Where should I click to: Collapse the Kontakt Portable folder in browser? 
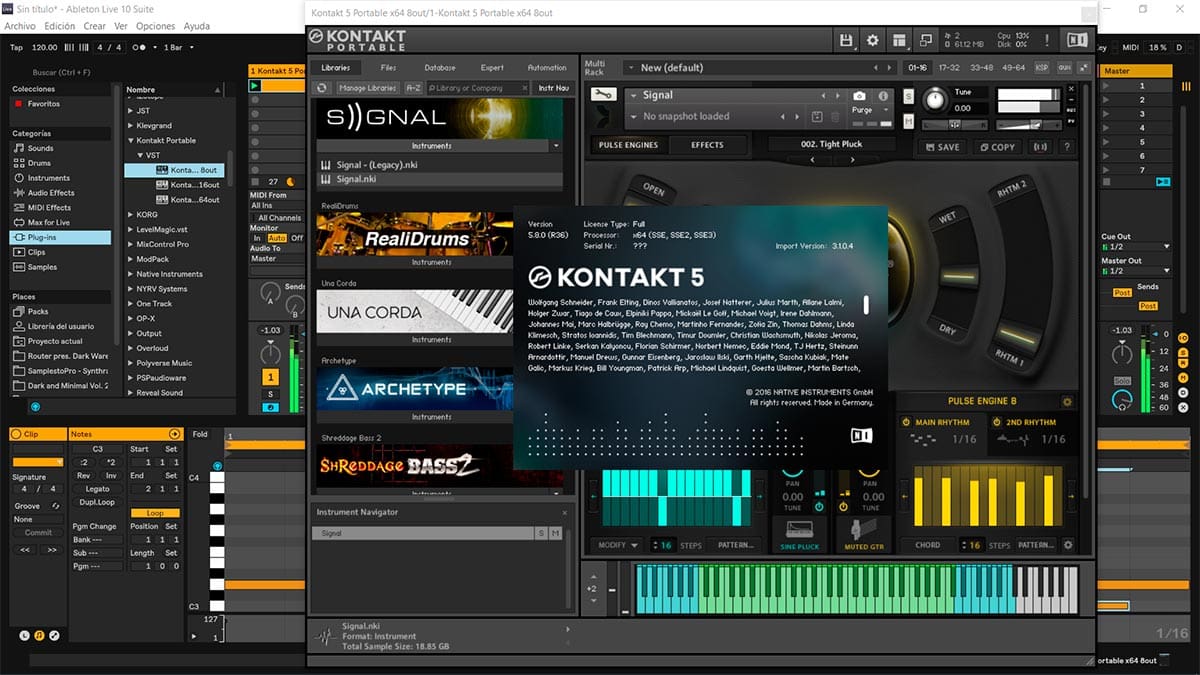[131, 140]
